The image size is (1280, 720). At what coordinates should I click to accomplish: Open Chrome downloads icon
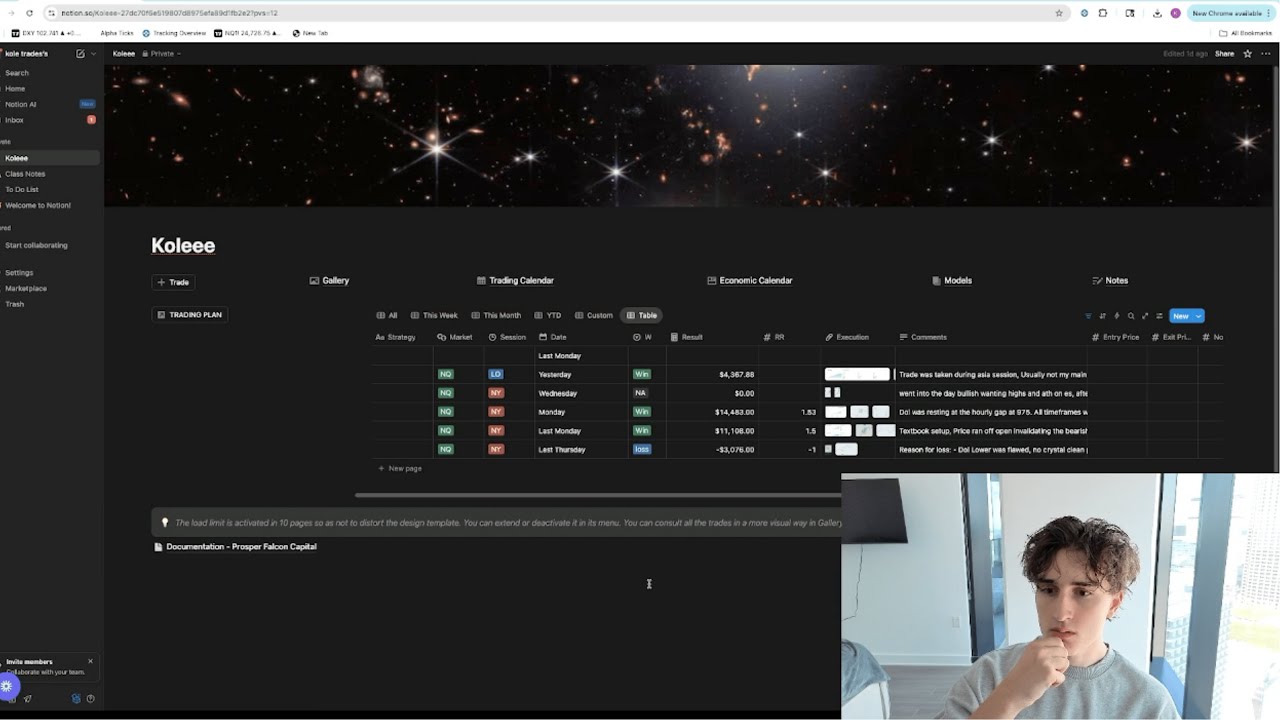[1157, 13]
